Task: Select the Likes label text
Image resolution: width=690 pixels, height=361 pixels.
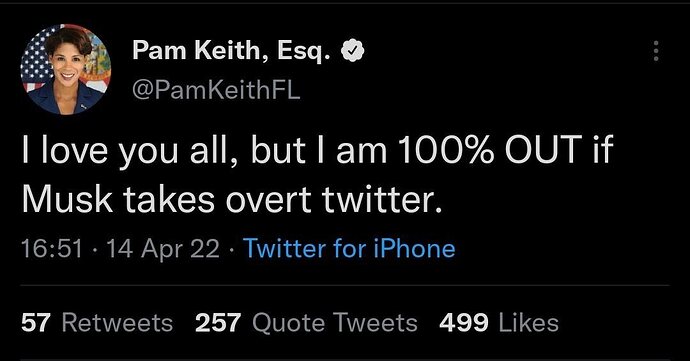Action: 529,323
